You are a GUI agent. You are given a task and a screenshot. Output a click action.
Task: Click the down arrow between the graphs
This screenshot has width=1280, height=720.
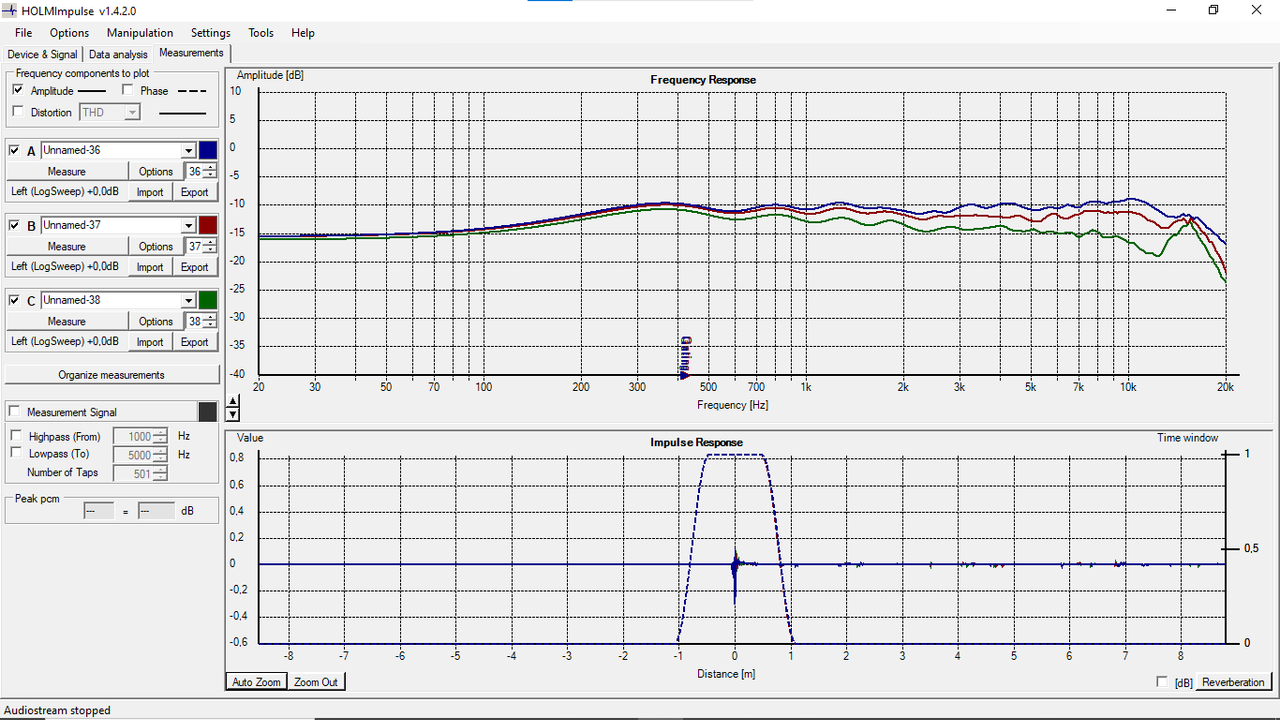click(x=233, y=413)
